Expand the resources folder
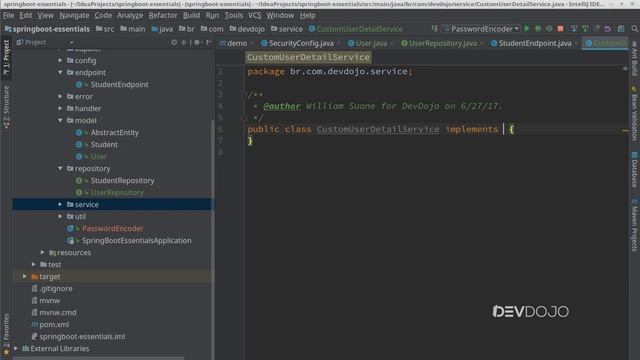 tap(42, 252)
